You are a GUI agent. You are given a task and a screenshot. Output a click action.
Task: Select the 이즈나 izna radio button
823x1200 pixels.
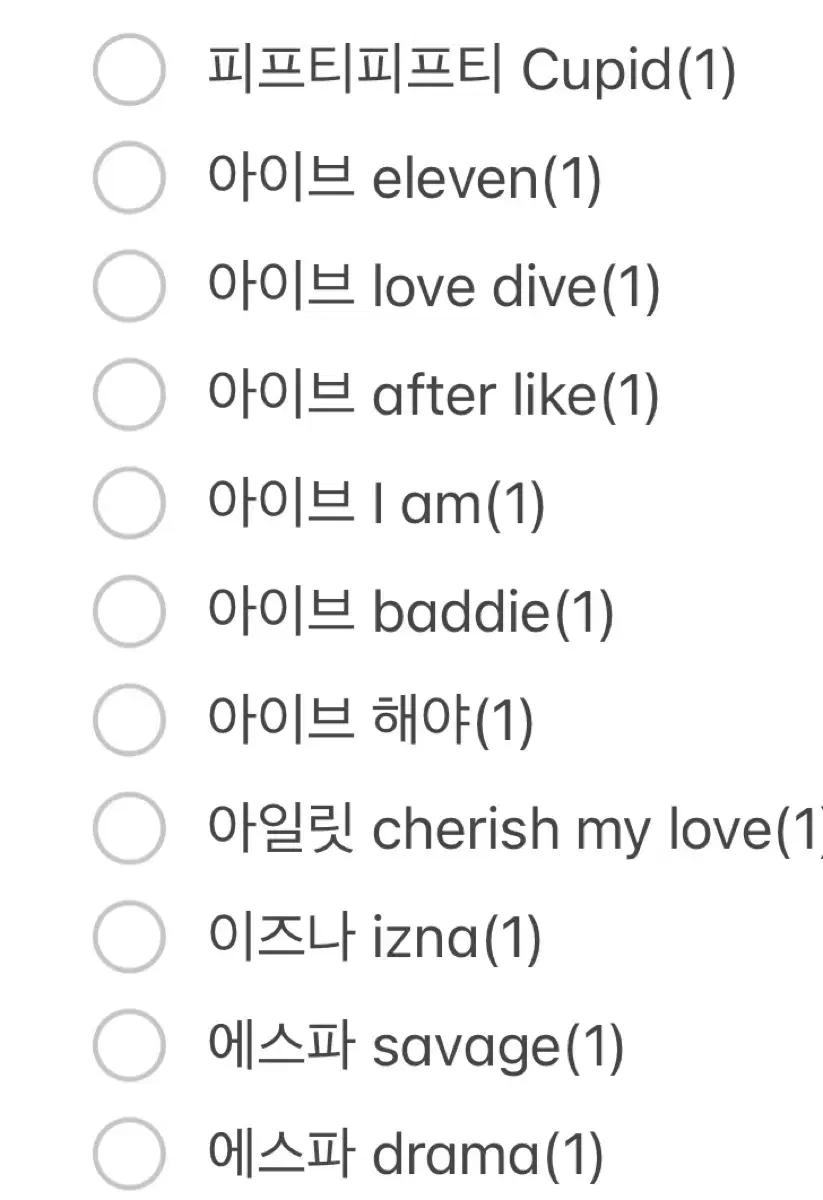click(x=128, y=937)
